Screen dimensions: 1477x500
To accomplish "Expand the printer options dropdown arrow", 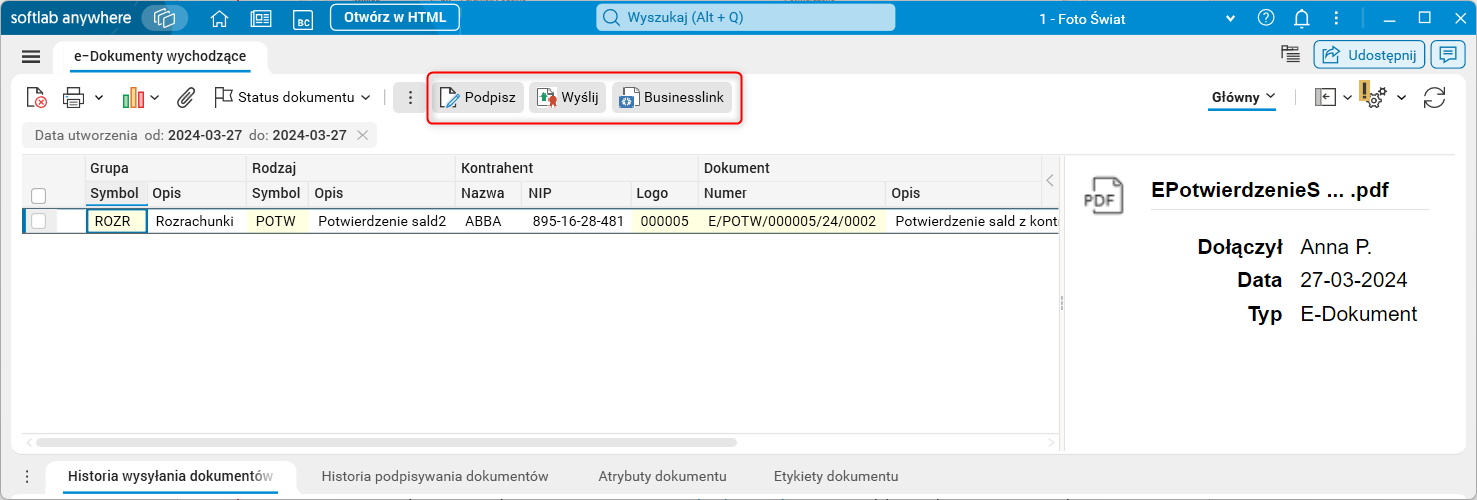I will coord(99,97).
